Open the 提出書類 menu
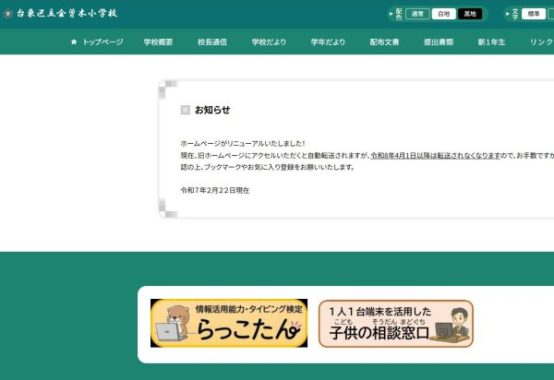The height and width of the screenshot is (380, 554). [438, 42]
